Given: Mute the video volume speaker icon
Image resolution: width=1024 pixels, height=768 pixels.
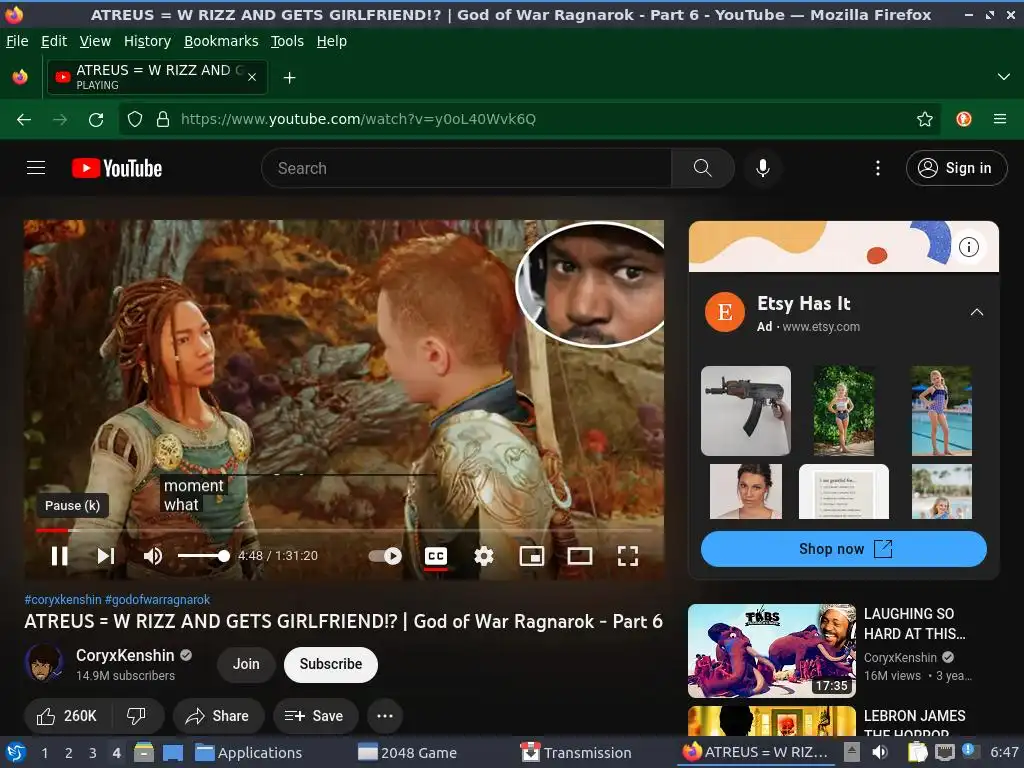Looking at the screenshot, I should pos(153,556).
